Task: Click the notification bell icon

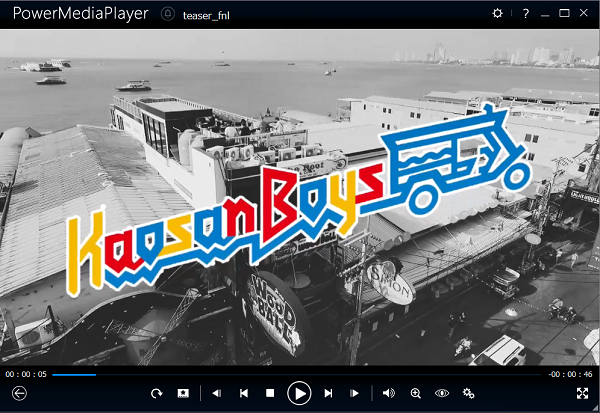Action: pos(168,14)
